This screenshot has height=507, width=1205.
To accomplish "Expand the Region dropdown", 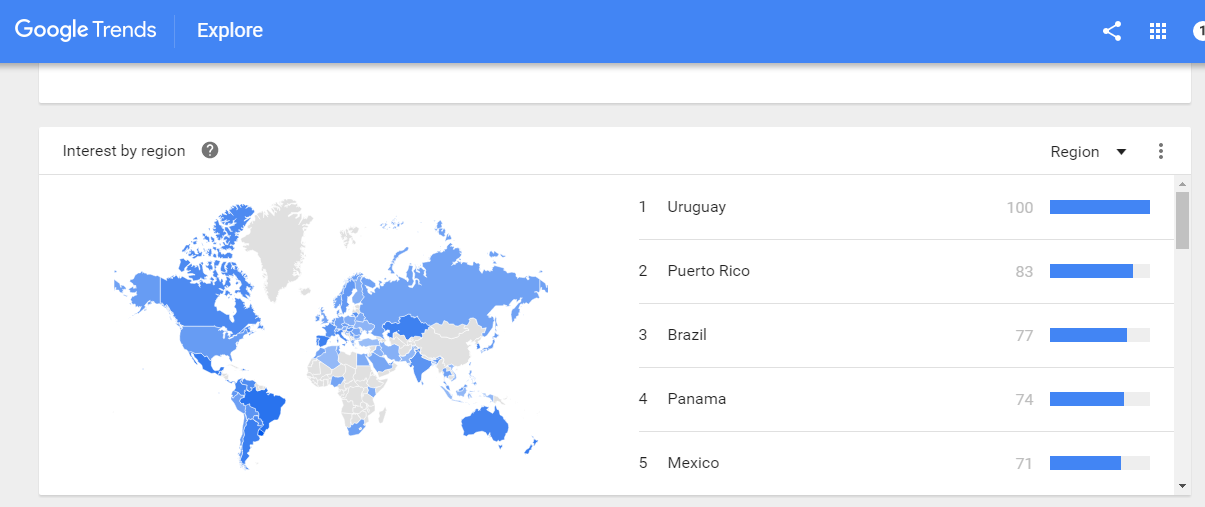I will click(1088, 152).
